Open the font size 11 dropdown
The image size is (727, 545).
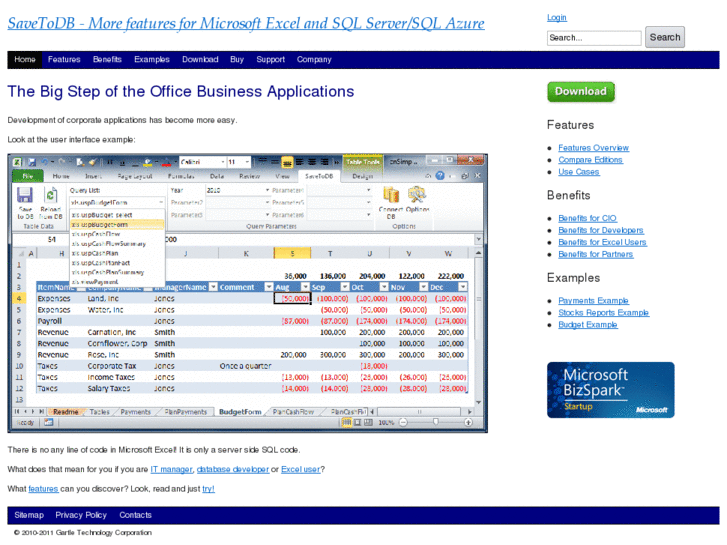pos(247,162)
